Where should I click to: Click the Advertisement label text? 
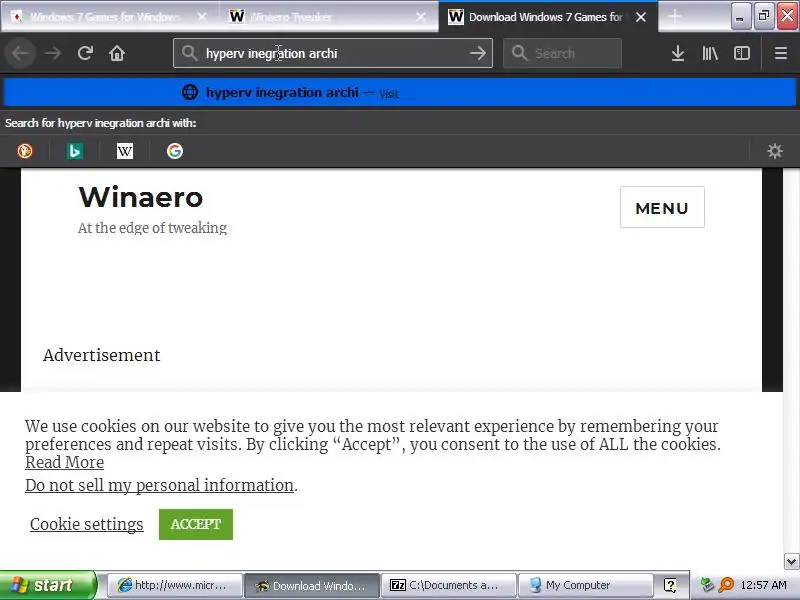point(102,355)
